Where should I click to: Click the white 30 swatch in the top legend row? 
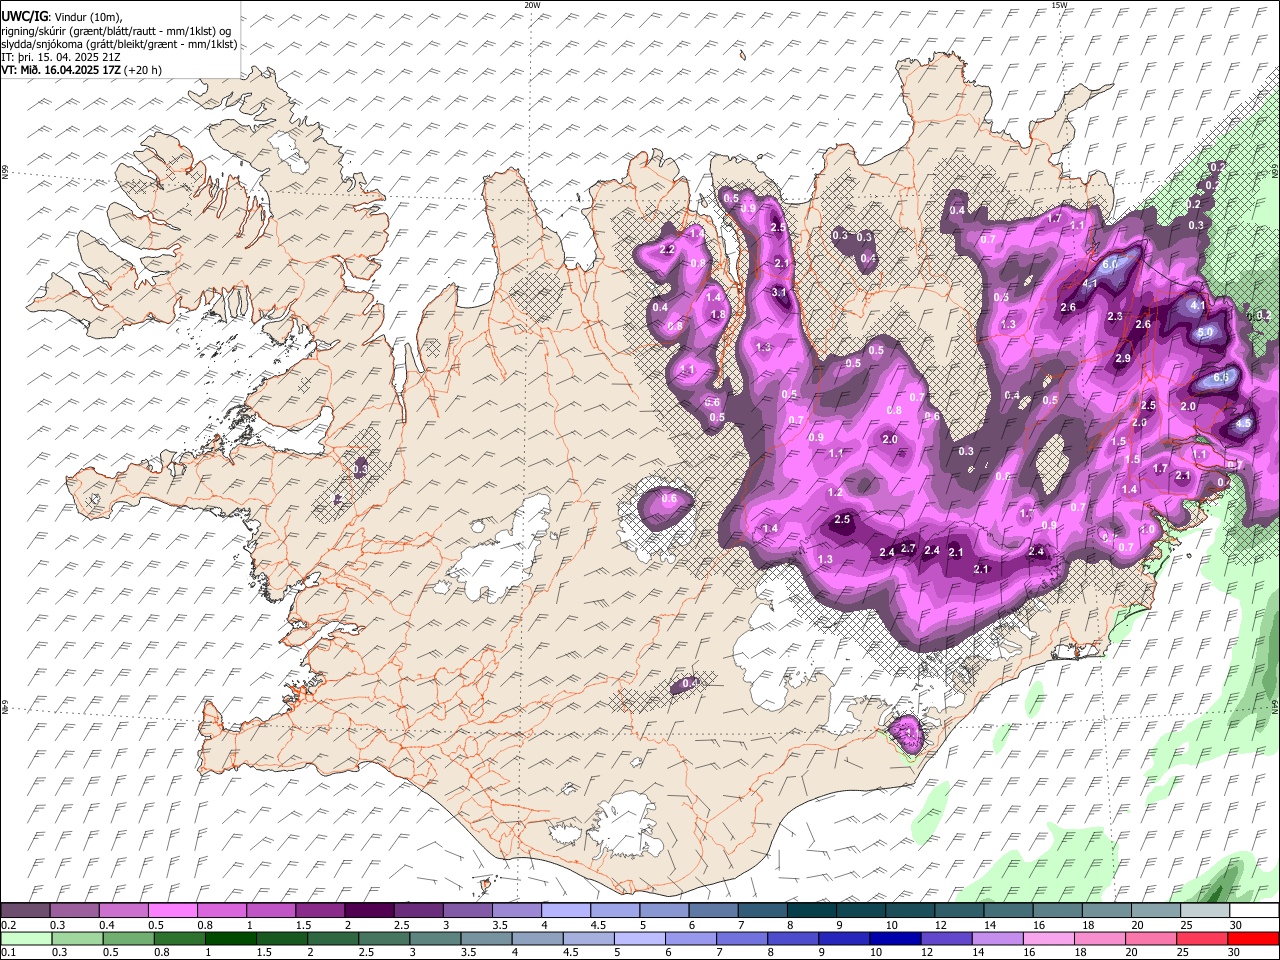1254,910
